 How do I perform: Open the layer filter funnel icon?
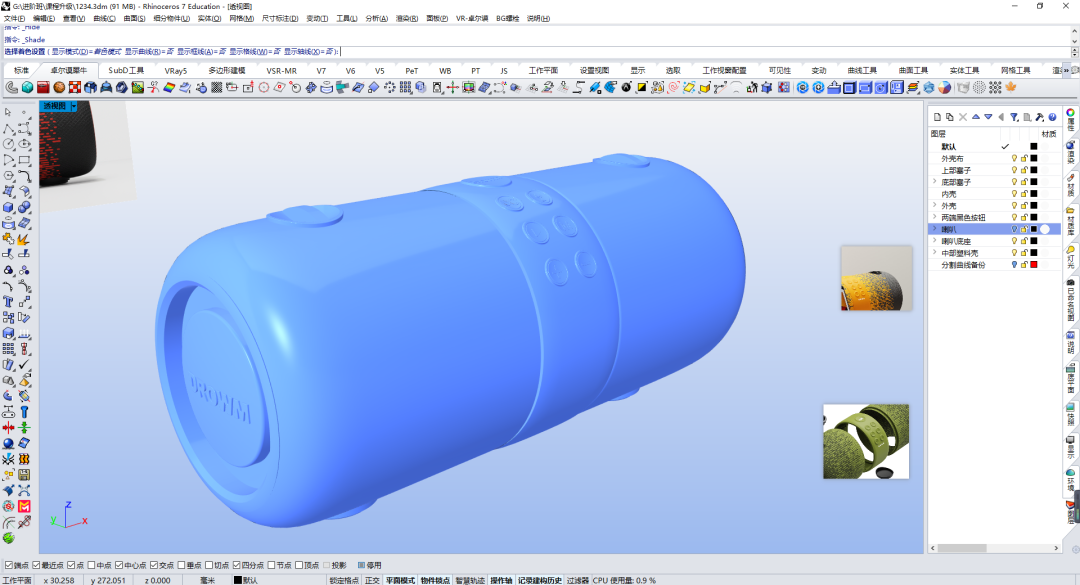[x=1014, y=117]
